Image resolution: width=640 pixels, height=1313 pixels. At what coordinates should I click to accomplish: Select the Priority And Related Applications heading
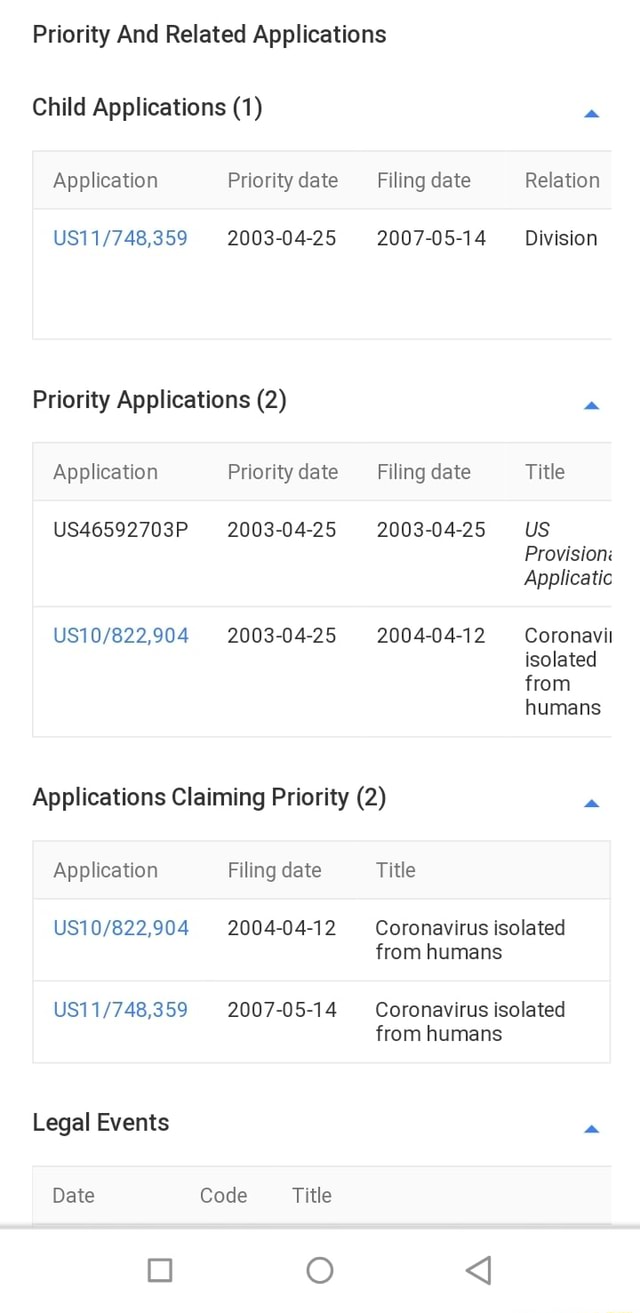209,34
